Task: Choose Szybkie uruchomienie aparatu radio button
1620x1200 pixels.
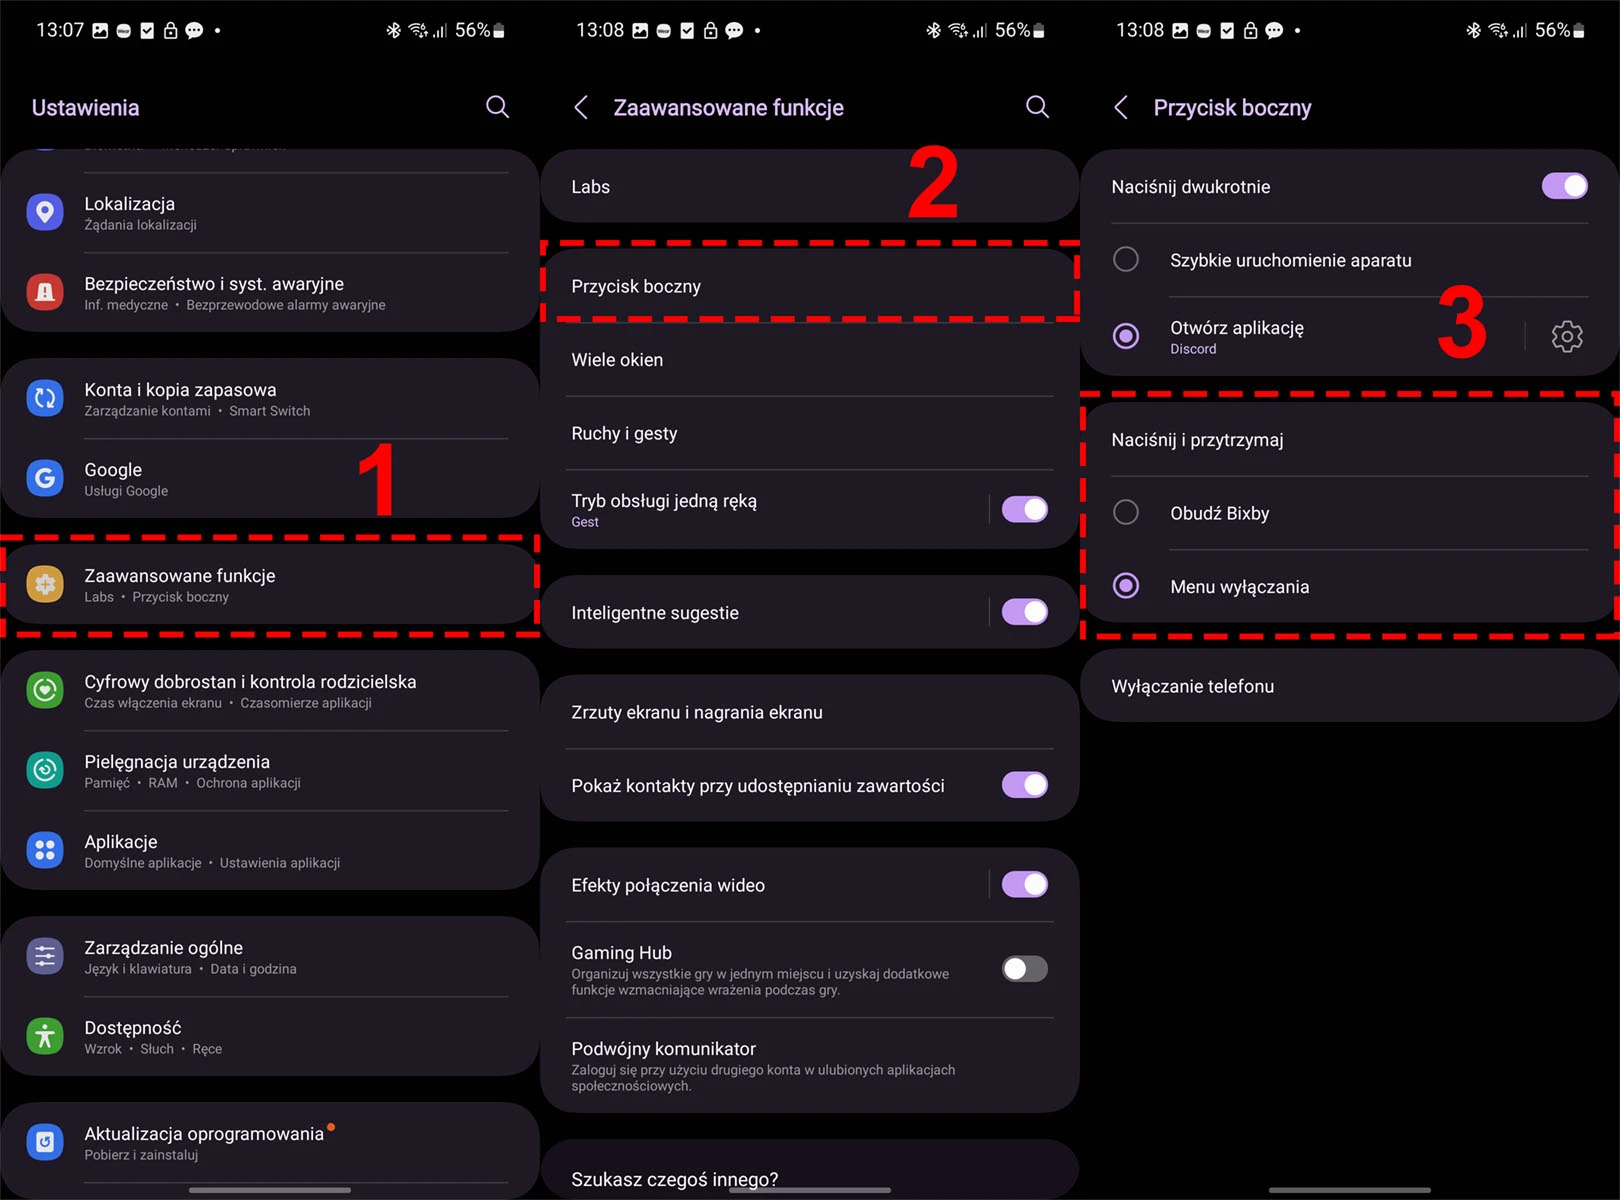Action: point(1126,260)
